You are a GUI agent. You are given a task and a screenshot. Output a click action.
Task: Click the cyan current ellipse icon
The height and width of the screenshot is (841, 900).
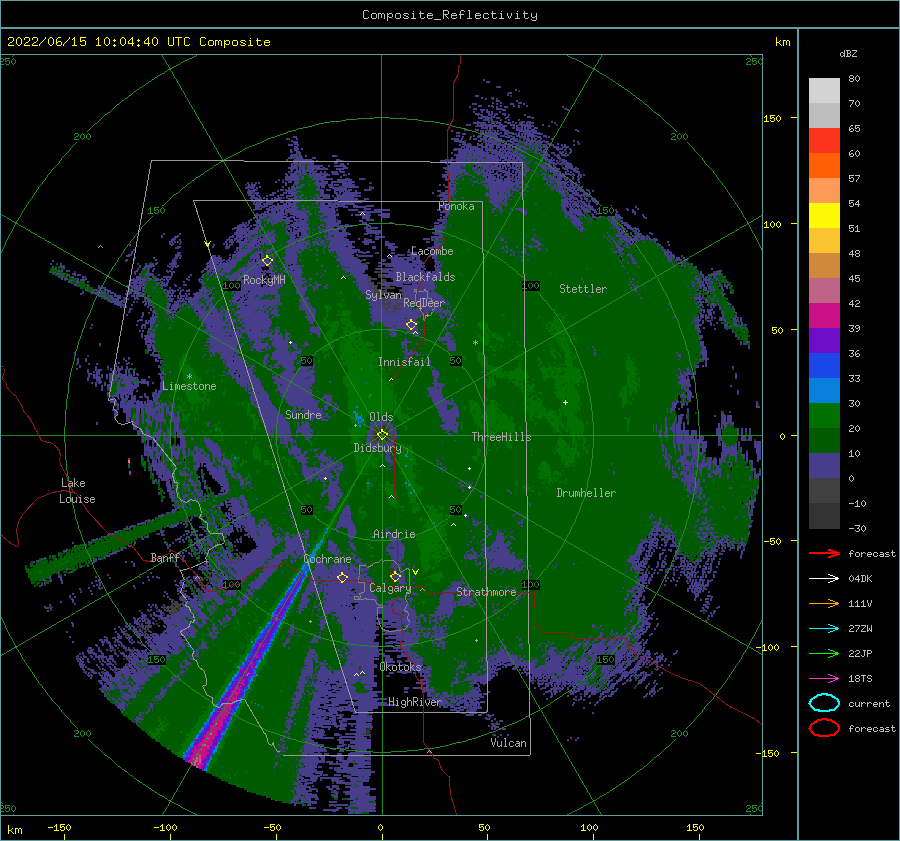pyautogui.click(x=824, y=703)
